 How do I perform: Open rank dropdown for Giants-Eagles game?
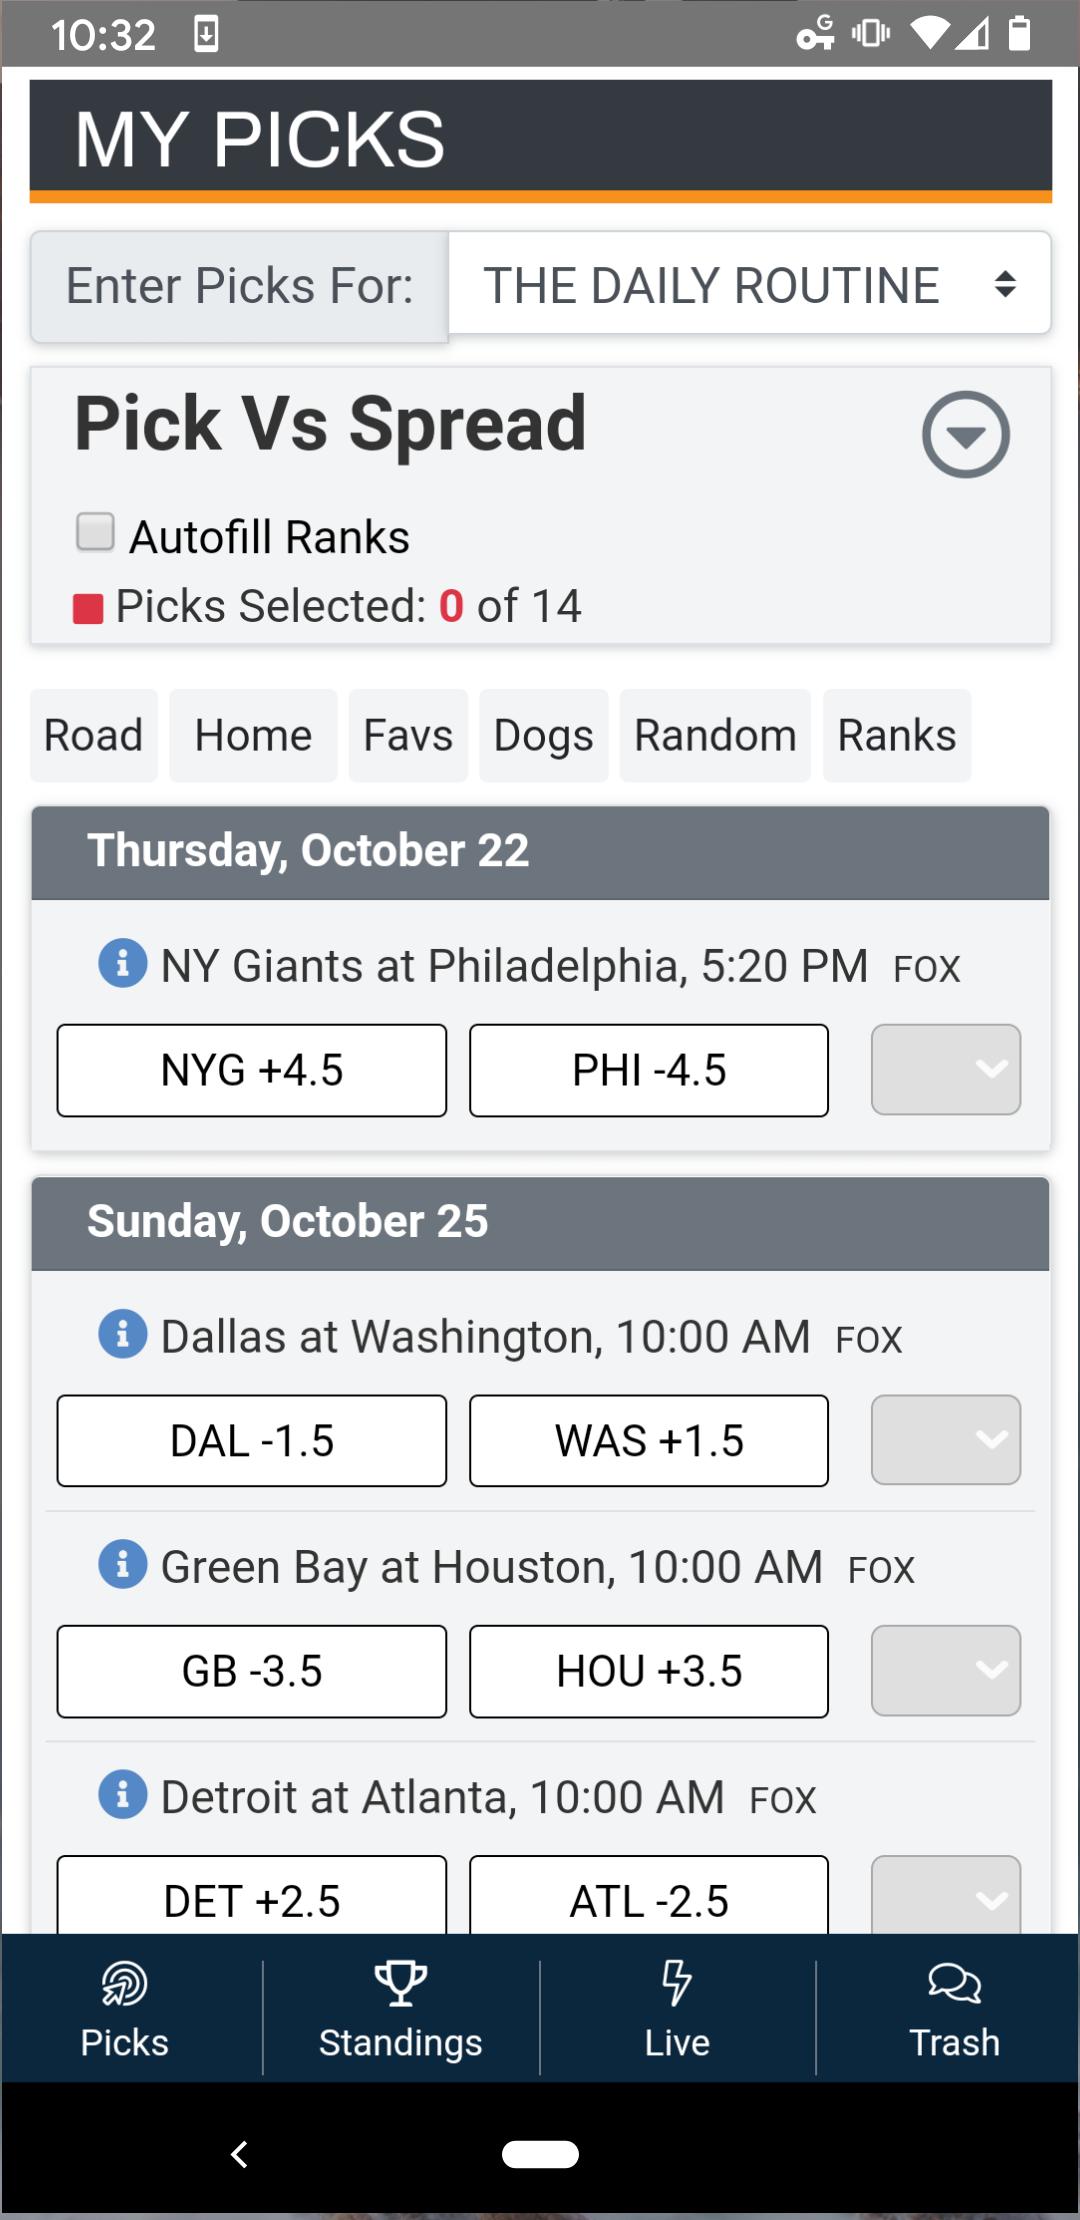coord(945,1070)
